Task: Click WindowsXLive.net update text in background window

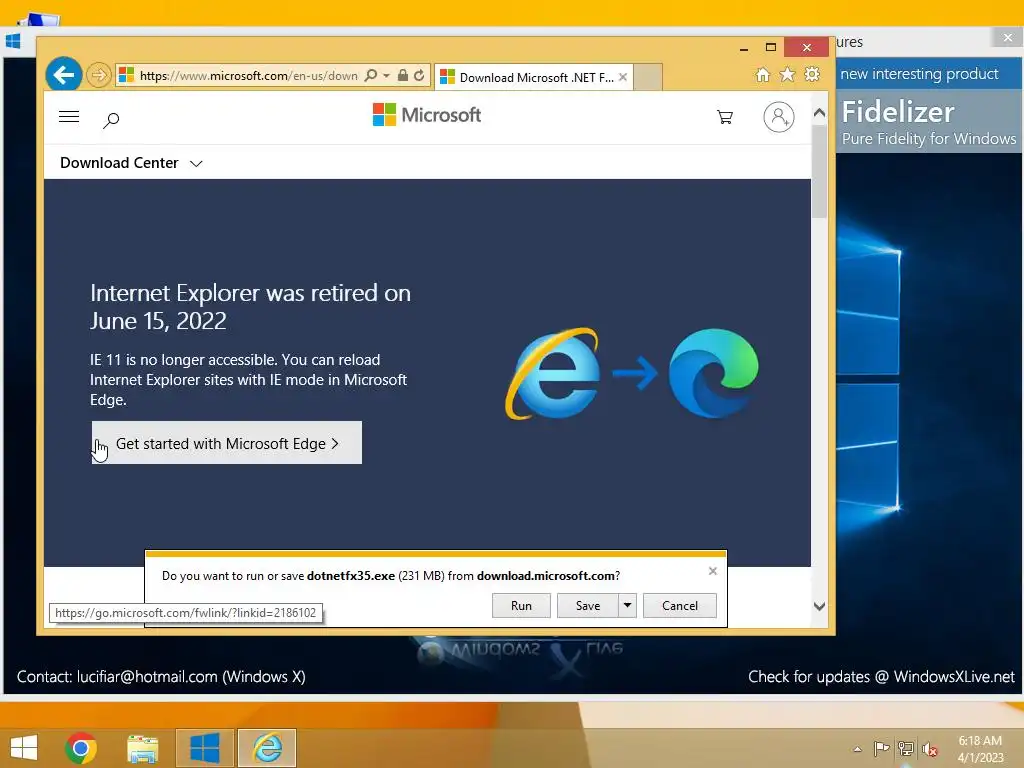Action: point(882,677)
